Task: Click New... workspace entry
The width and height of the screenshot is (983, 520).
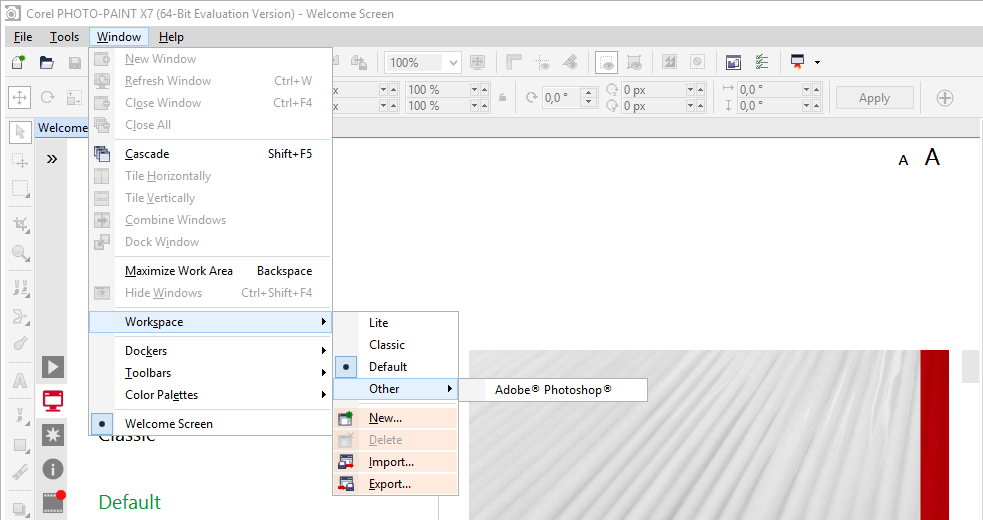Action: tap(396, 418)
